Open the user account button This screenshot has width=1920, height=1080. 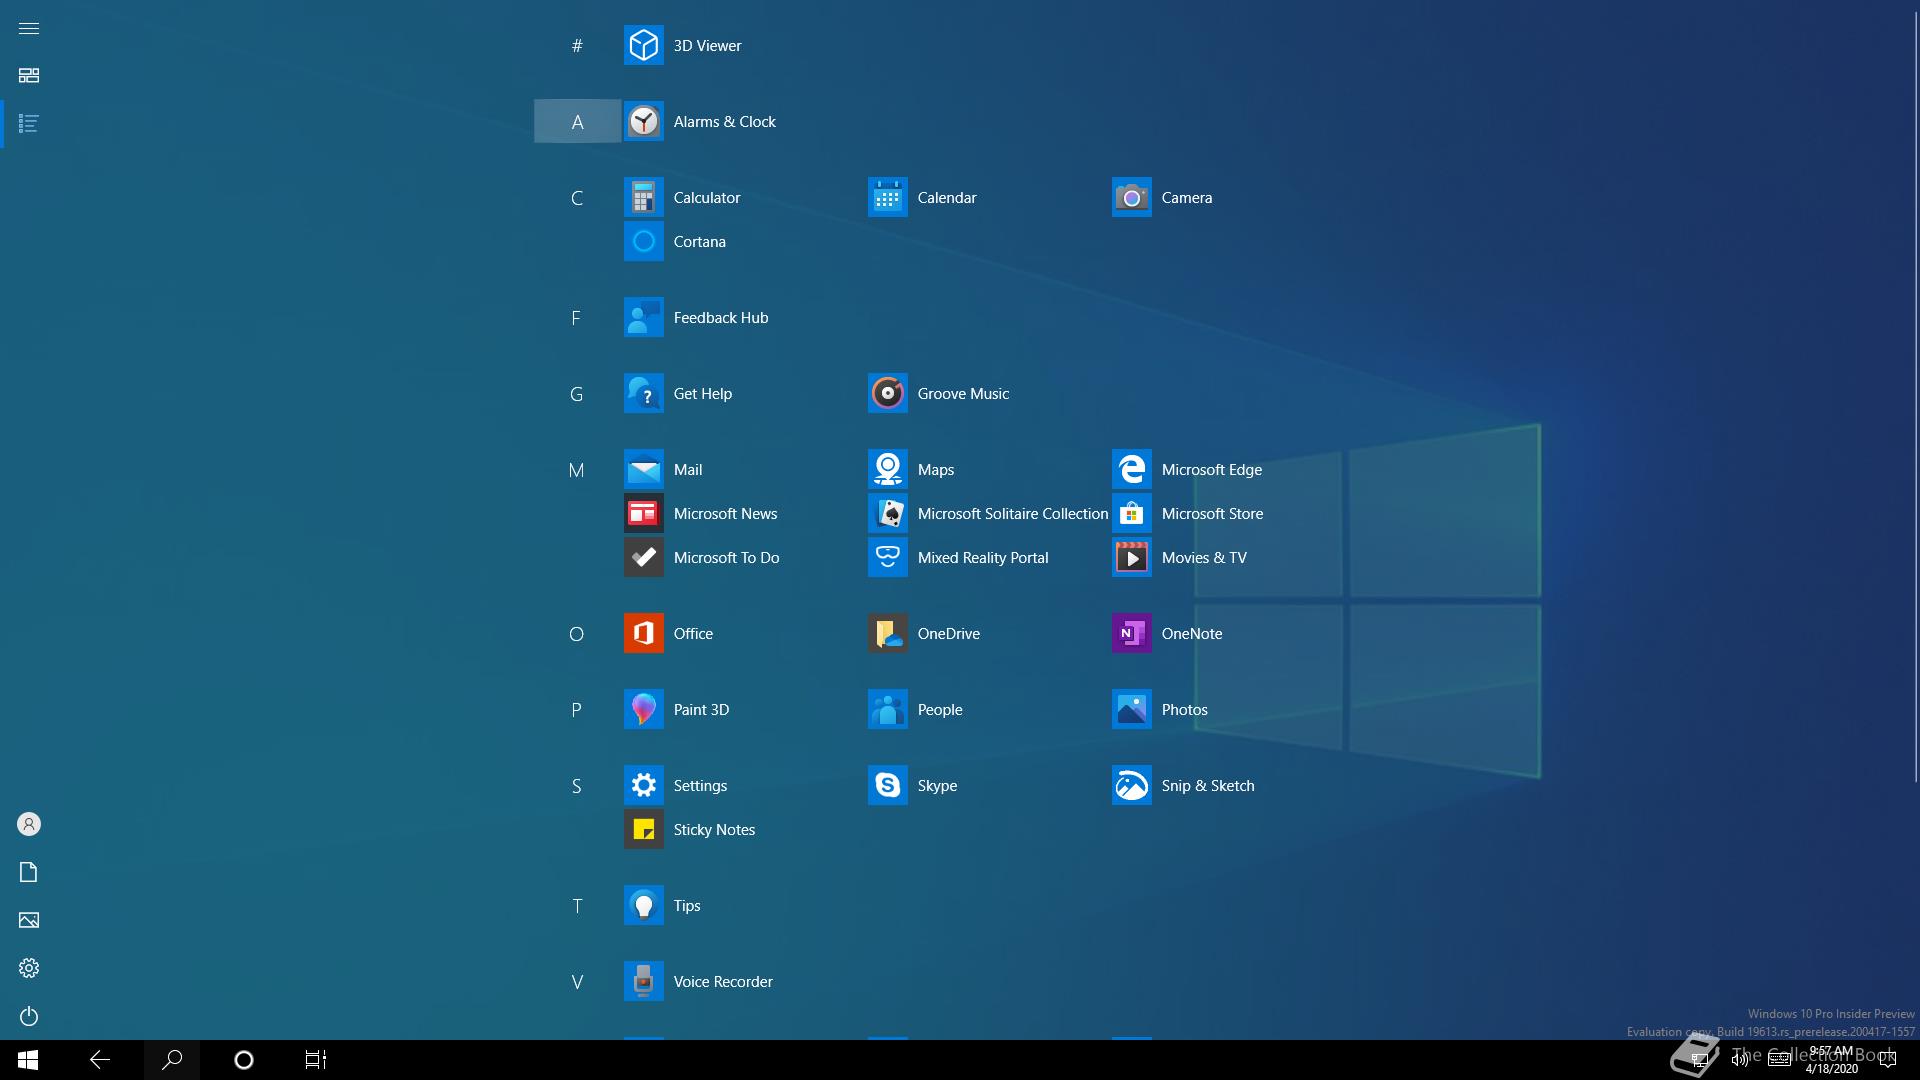pyautogui.click(x=29, y=824)
